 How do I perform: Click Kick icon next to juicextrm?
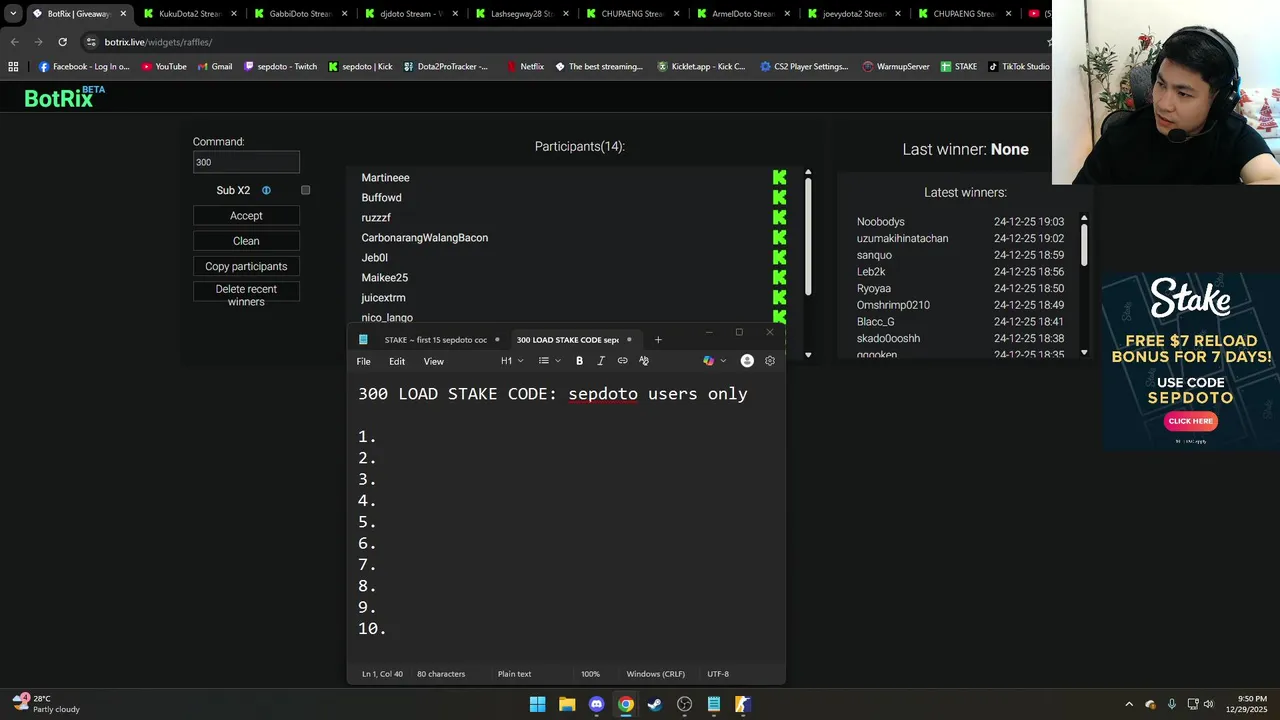780,298
